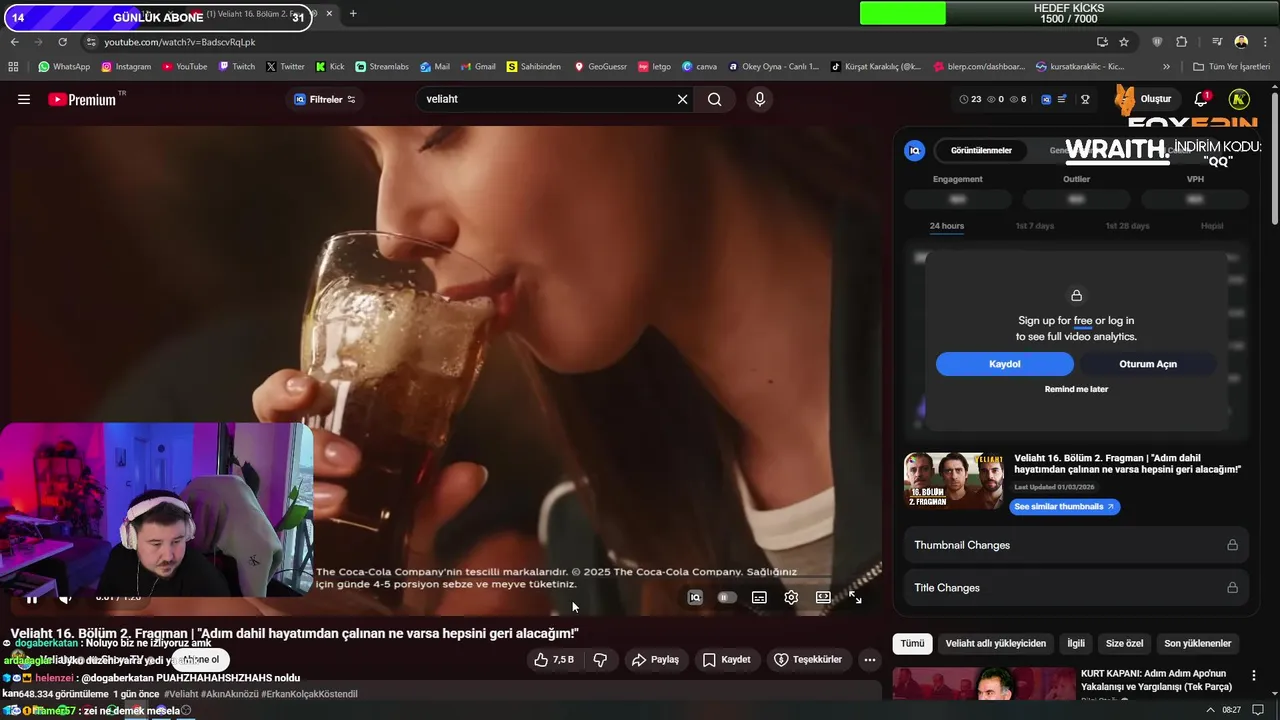1280x720 pixels.
Task: Click the vidIQ logo icon beside stats counters
Action: [1046, 99]
